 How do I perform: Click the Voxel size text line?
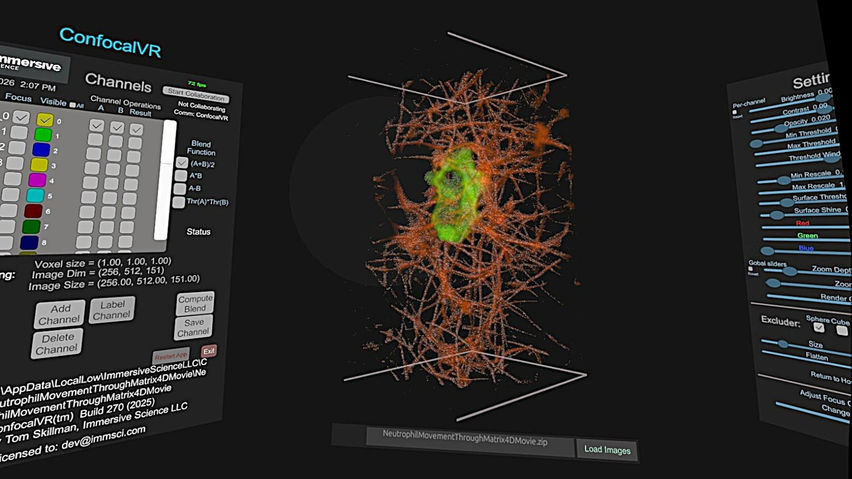[x=103, y=263]
